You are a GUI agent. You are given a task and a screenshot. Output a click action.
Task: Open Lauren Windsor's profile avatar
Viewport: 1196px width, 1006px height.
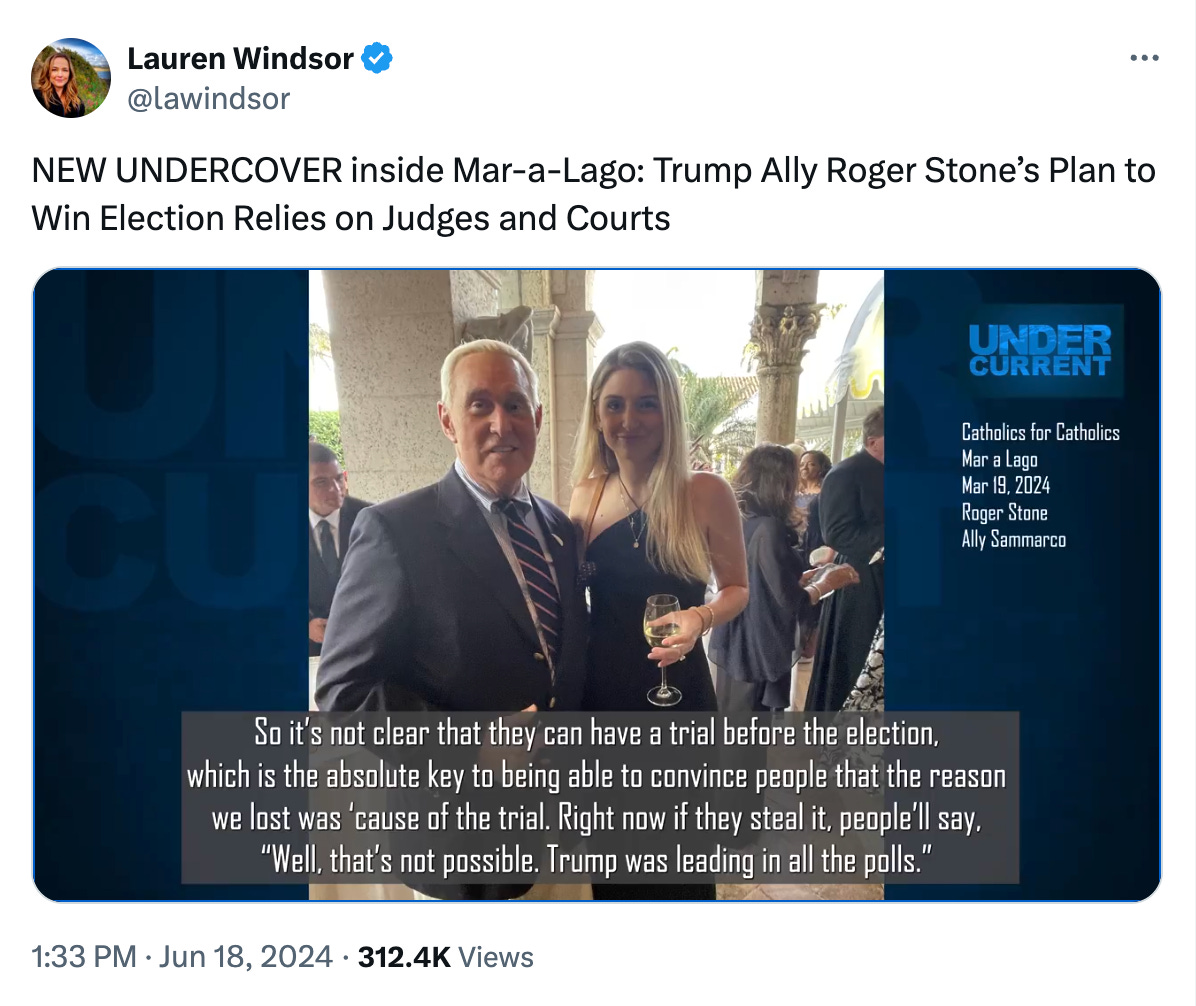(x=71, y=78)
